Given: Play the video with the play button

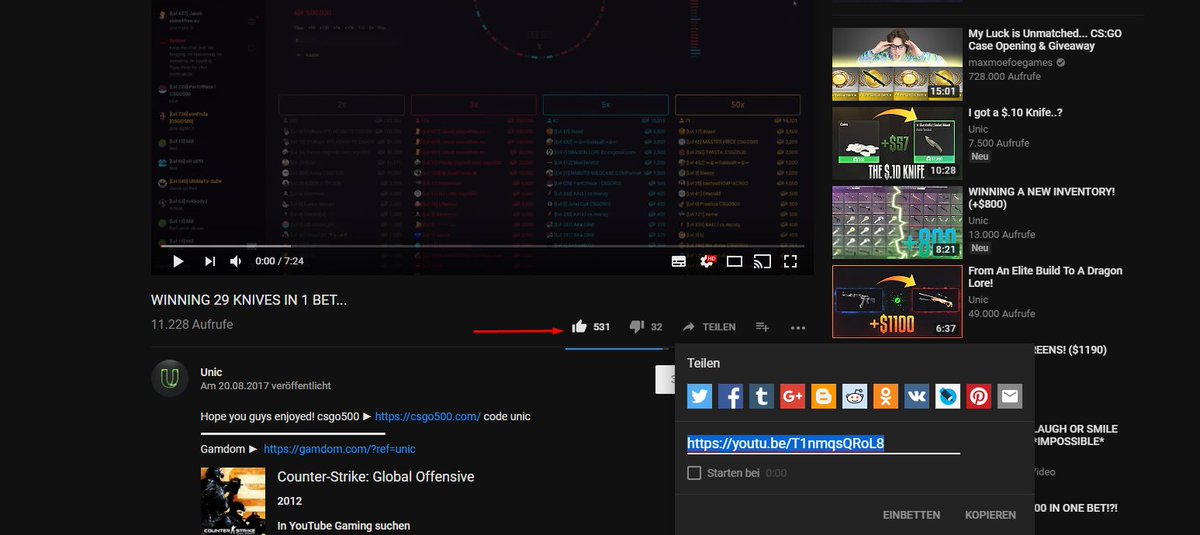Looking at the screenshot, I should point(178,261).
